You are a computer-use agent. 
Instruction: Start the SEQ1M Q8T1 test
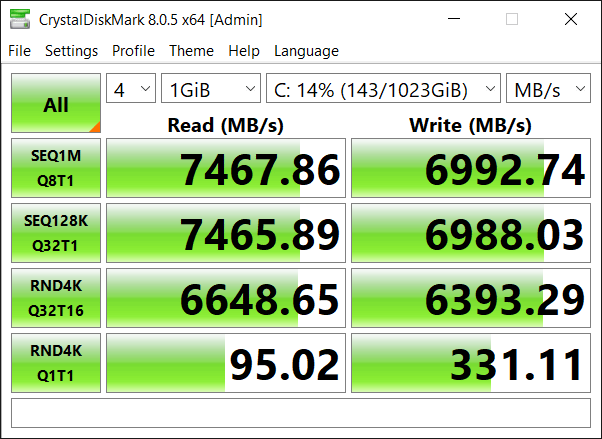pos(56,168)
